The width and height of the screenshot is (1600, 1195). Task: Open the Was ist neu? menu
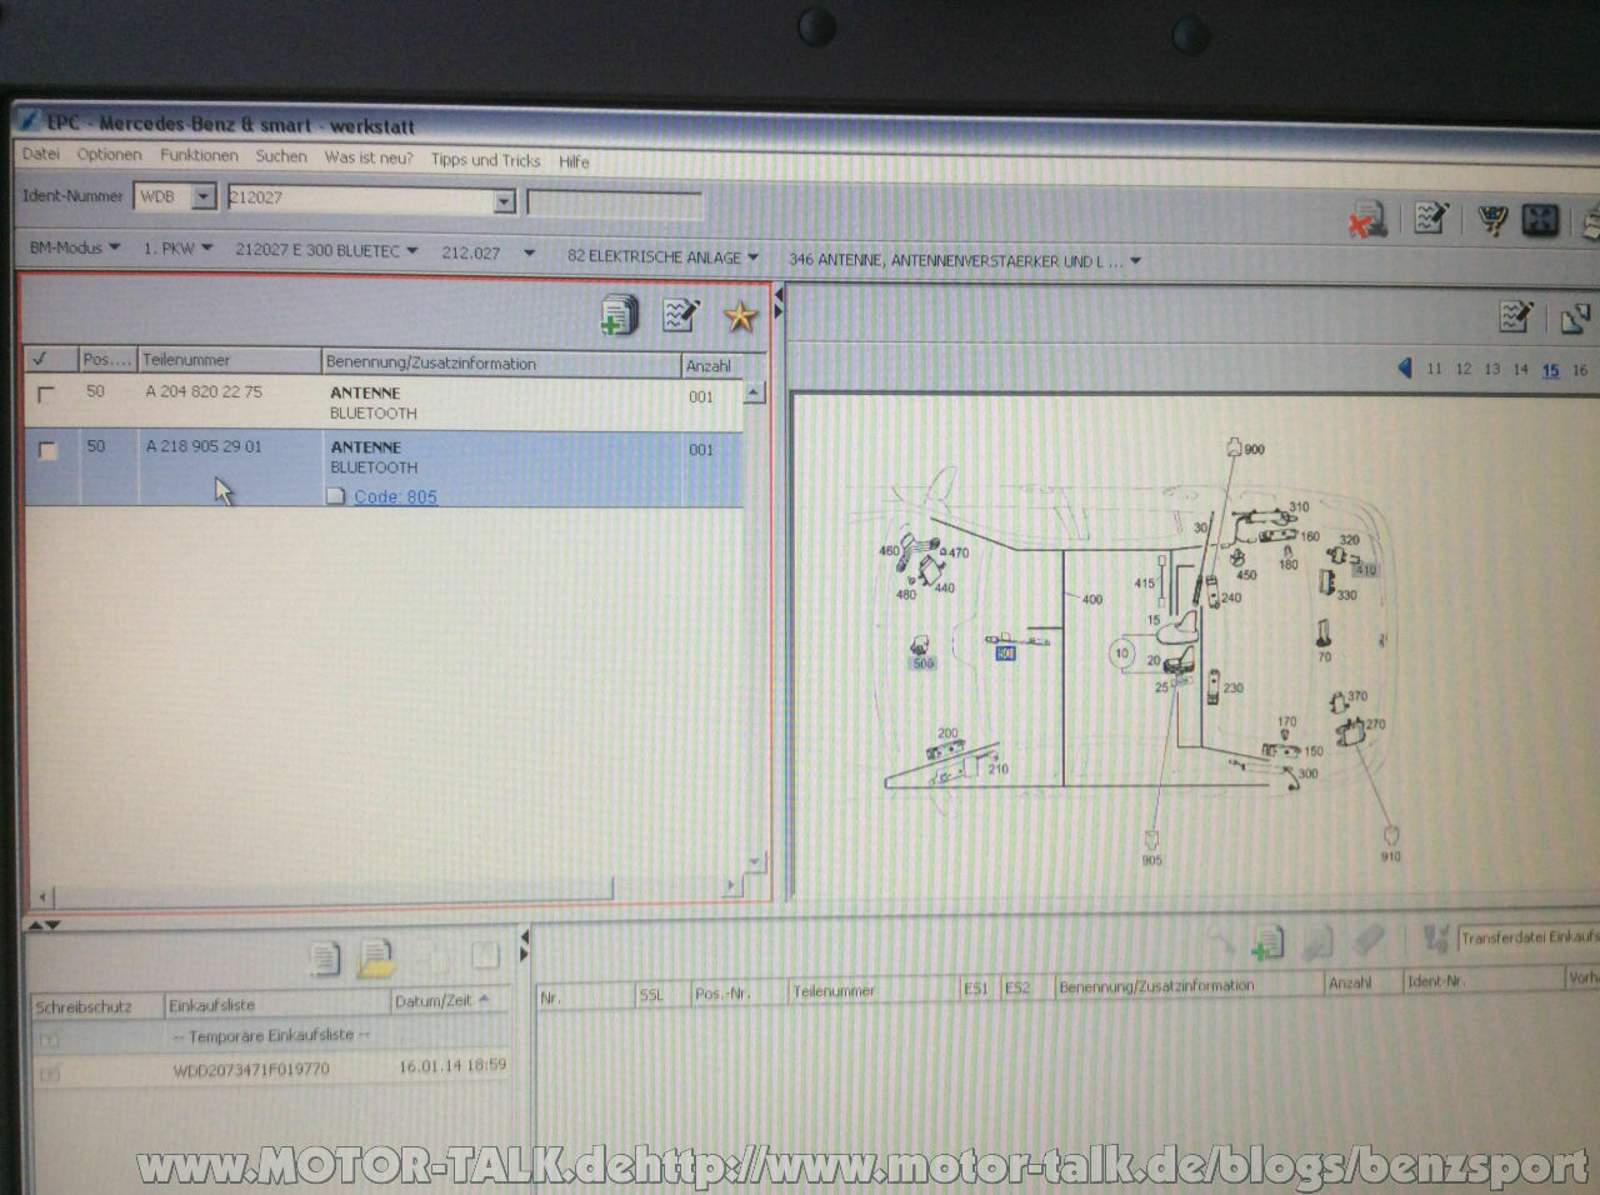(368, 157)
